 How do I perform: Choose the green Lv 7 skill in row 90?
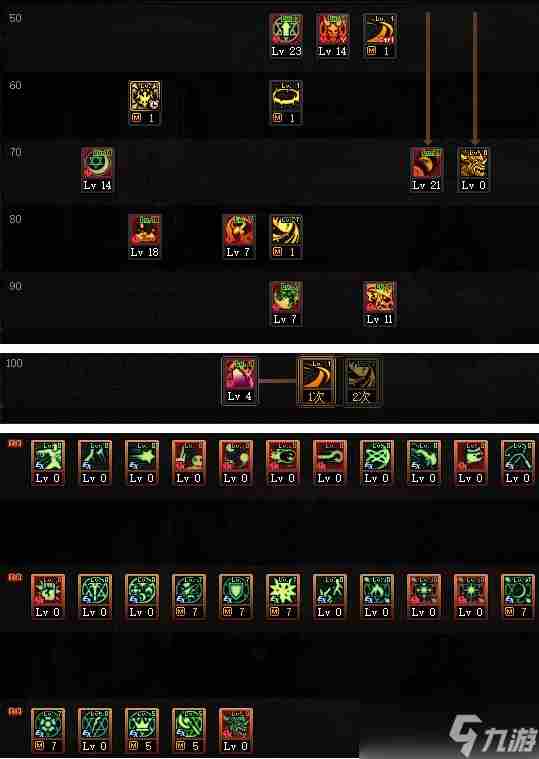pos(286,304)
